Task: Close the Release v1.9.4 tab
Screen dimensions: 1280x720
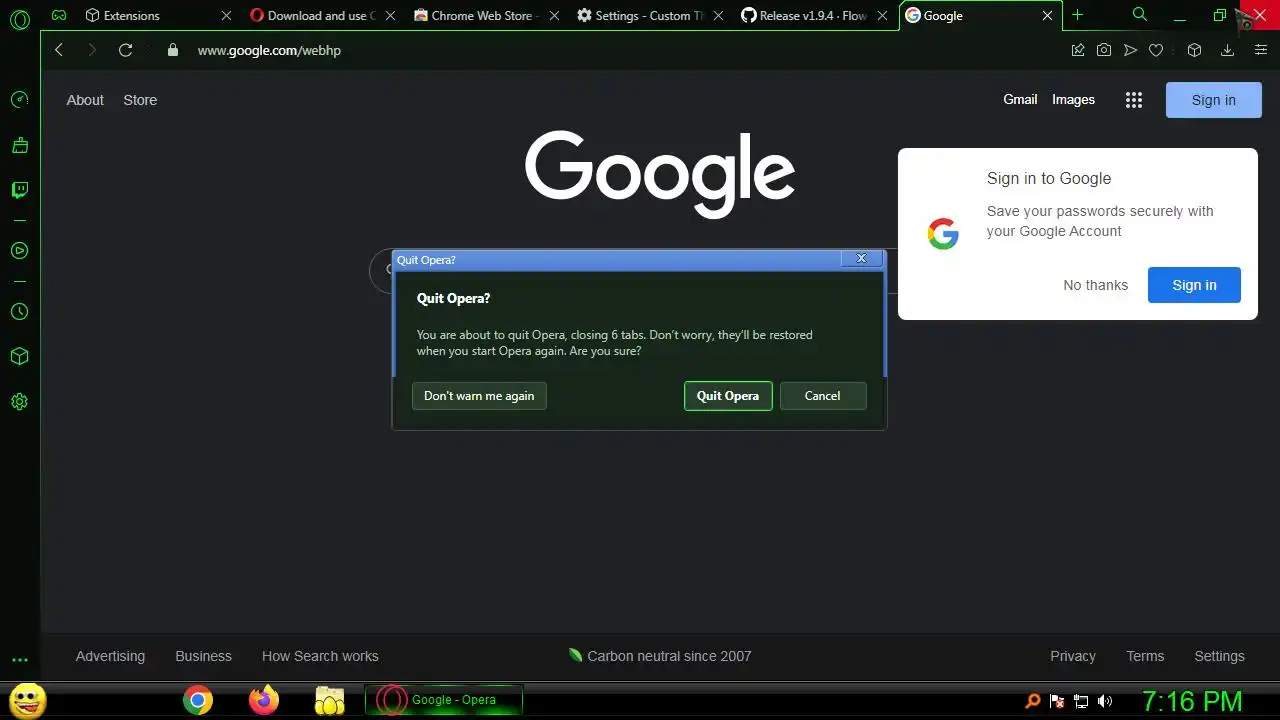Action: pyautogui.click(x=882, y=16)
